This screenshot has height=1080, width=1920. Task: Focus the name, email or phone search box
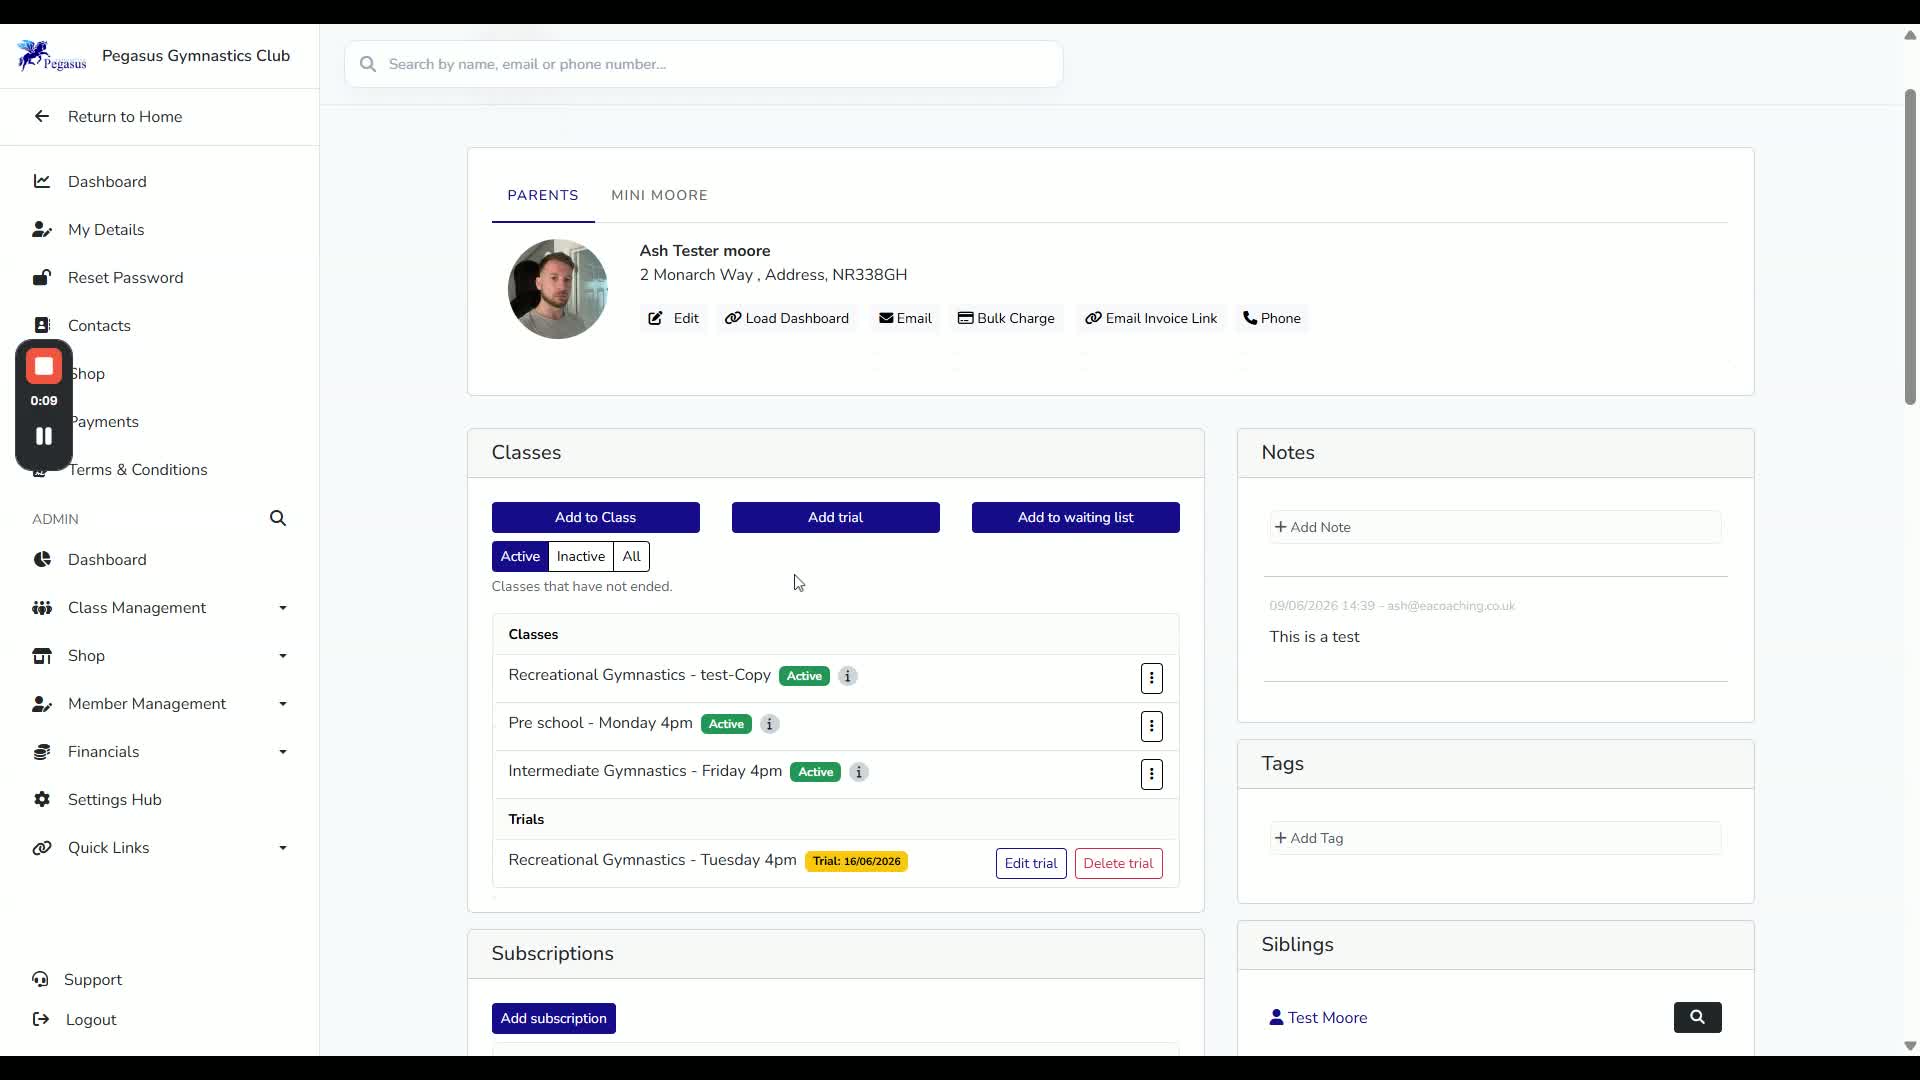pos(703,64)
